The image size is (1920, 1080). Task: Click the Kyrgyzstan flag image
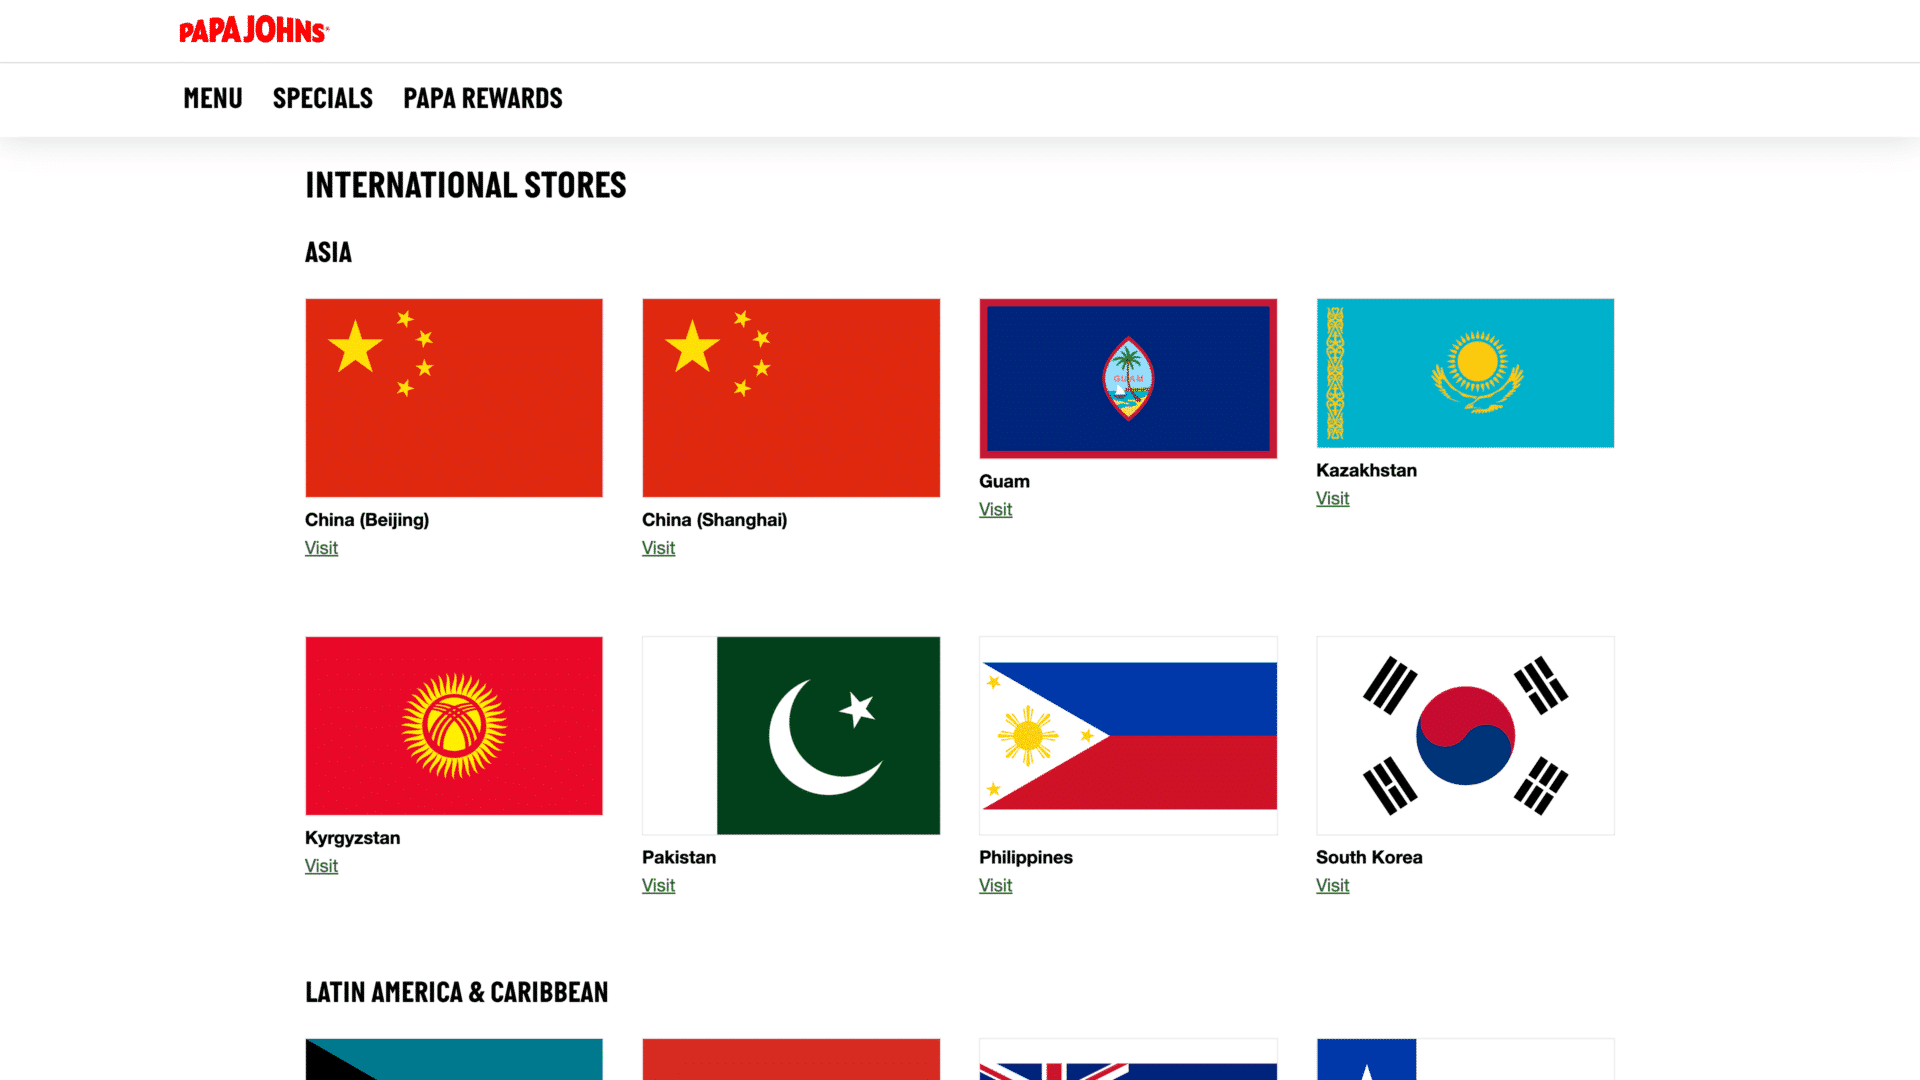point(454,726)
